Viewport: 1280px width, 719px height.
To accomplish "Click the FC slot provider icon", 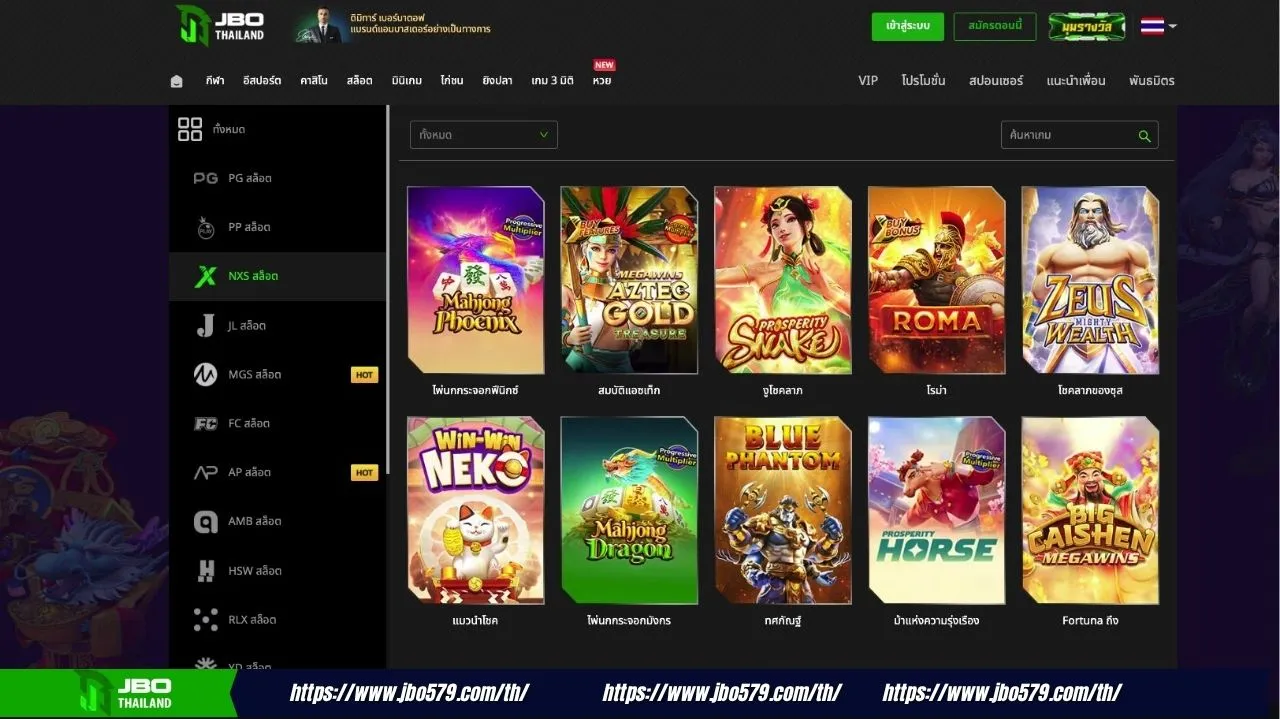I will click(x=205, y=423).
